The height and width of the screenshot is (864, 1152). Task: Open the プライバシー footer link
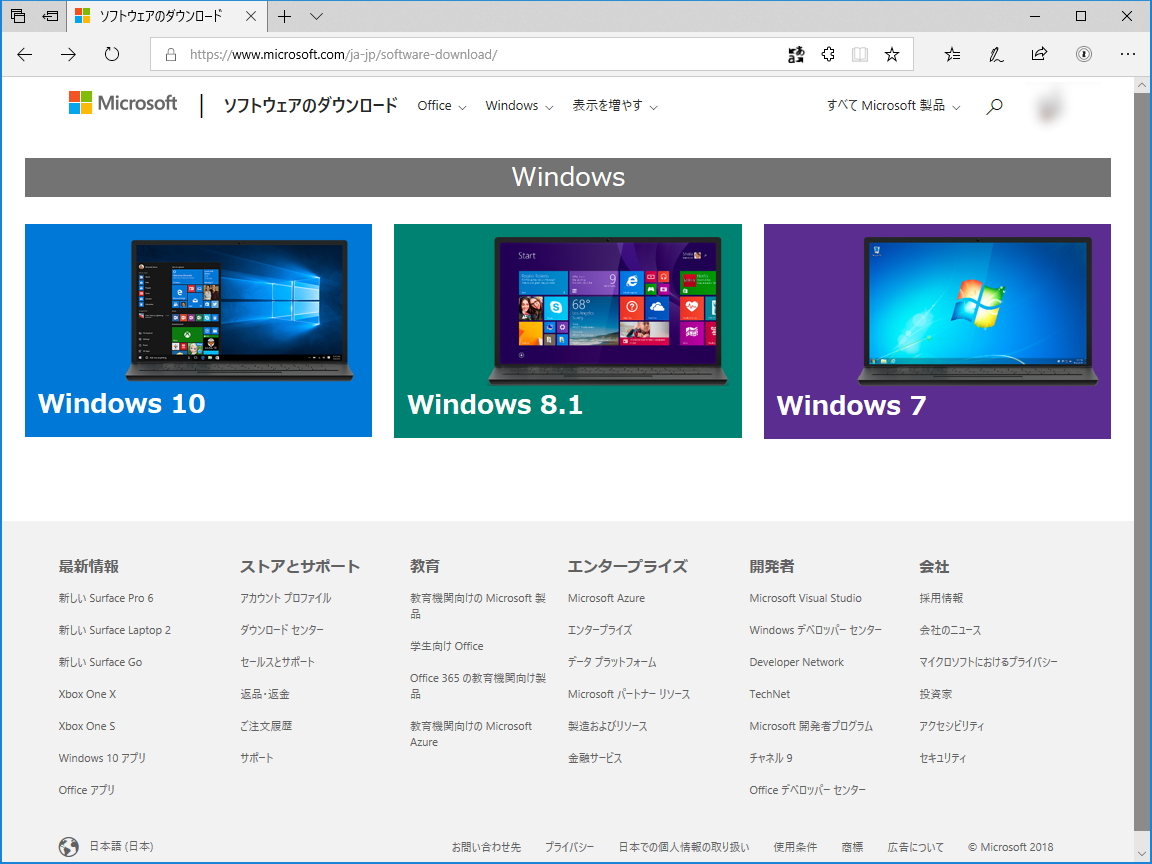pyautogui.click(x=569, y=846)
